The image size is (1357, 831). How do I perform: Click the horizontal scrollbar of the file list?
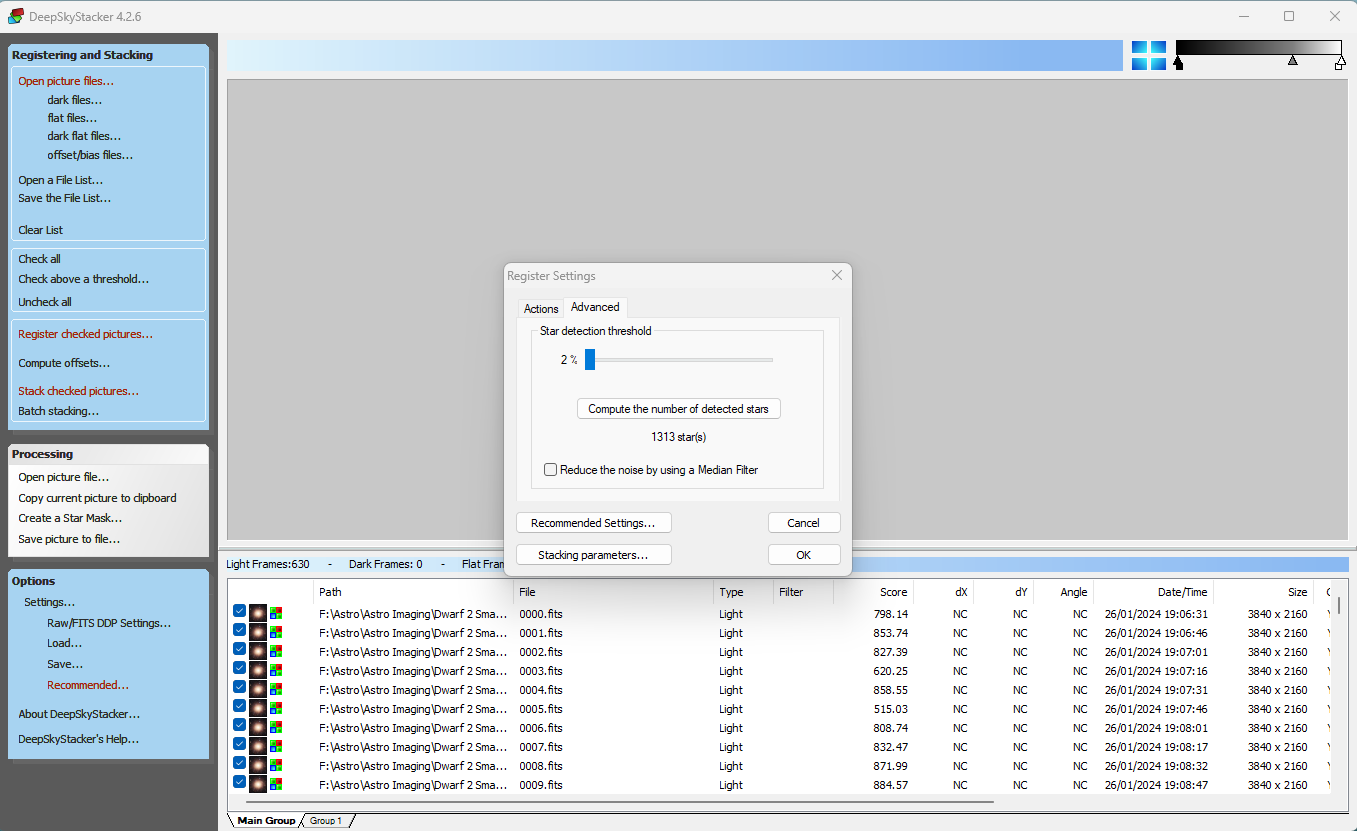pyautogui.click(x=620, y=801)
